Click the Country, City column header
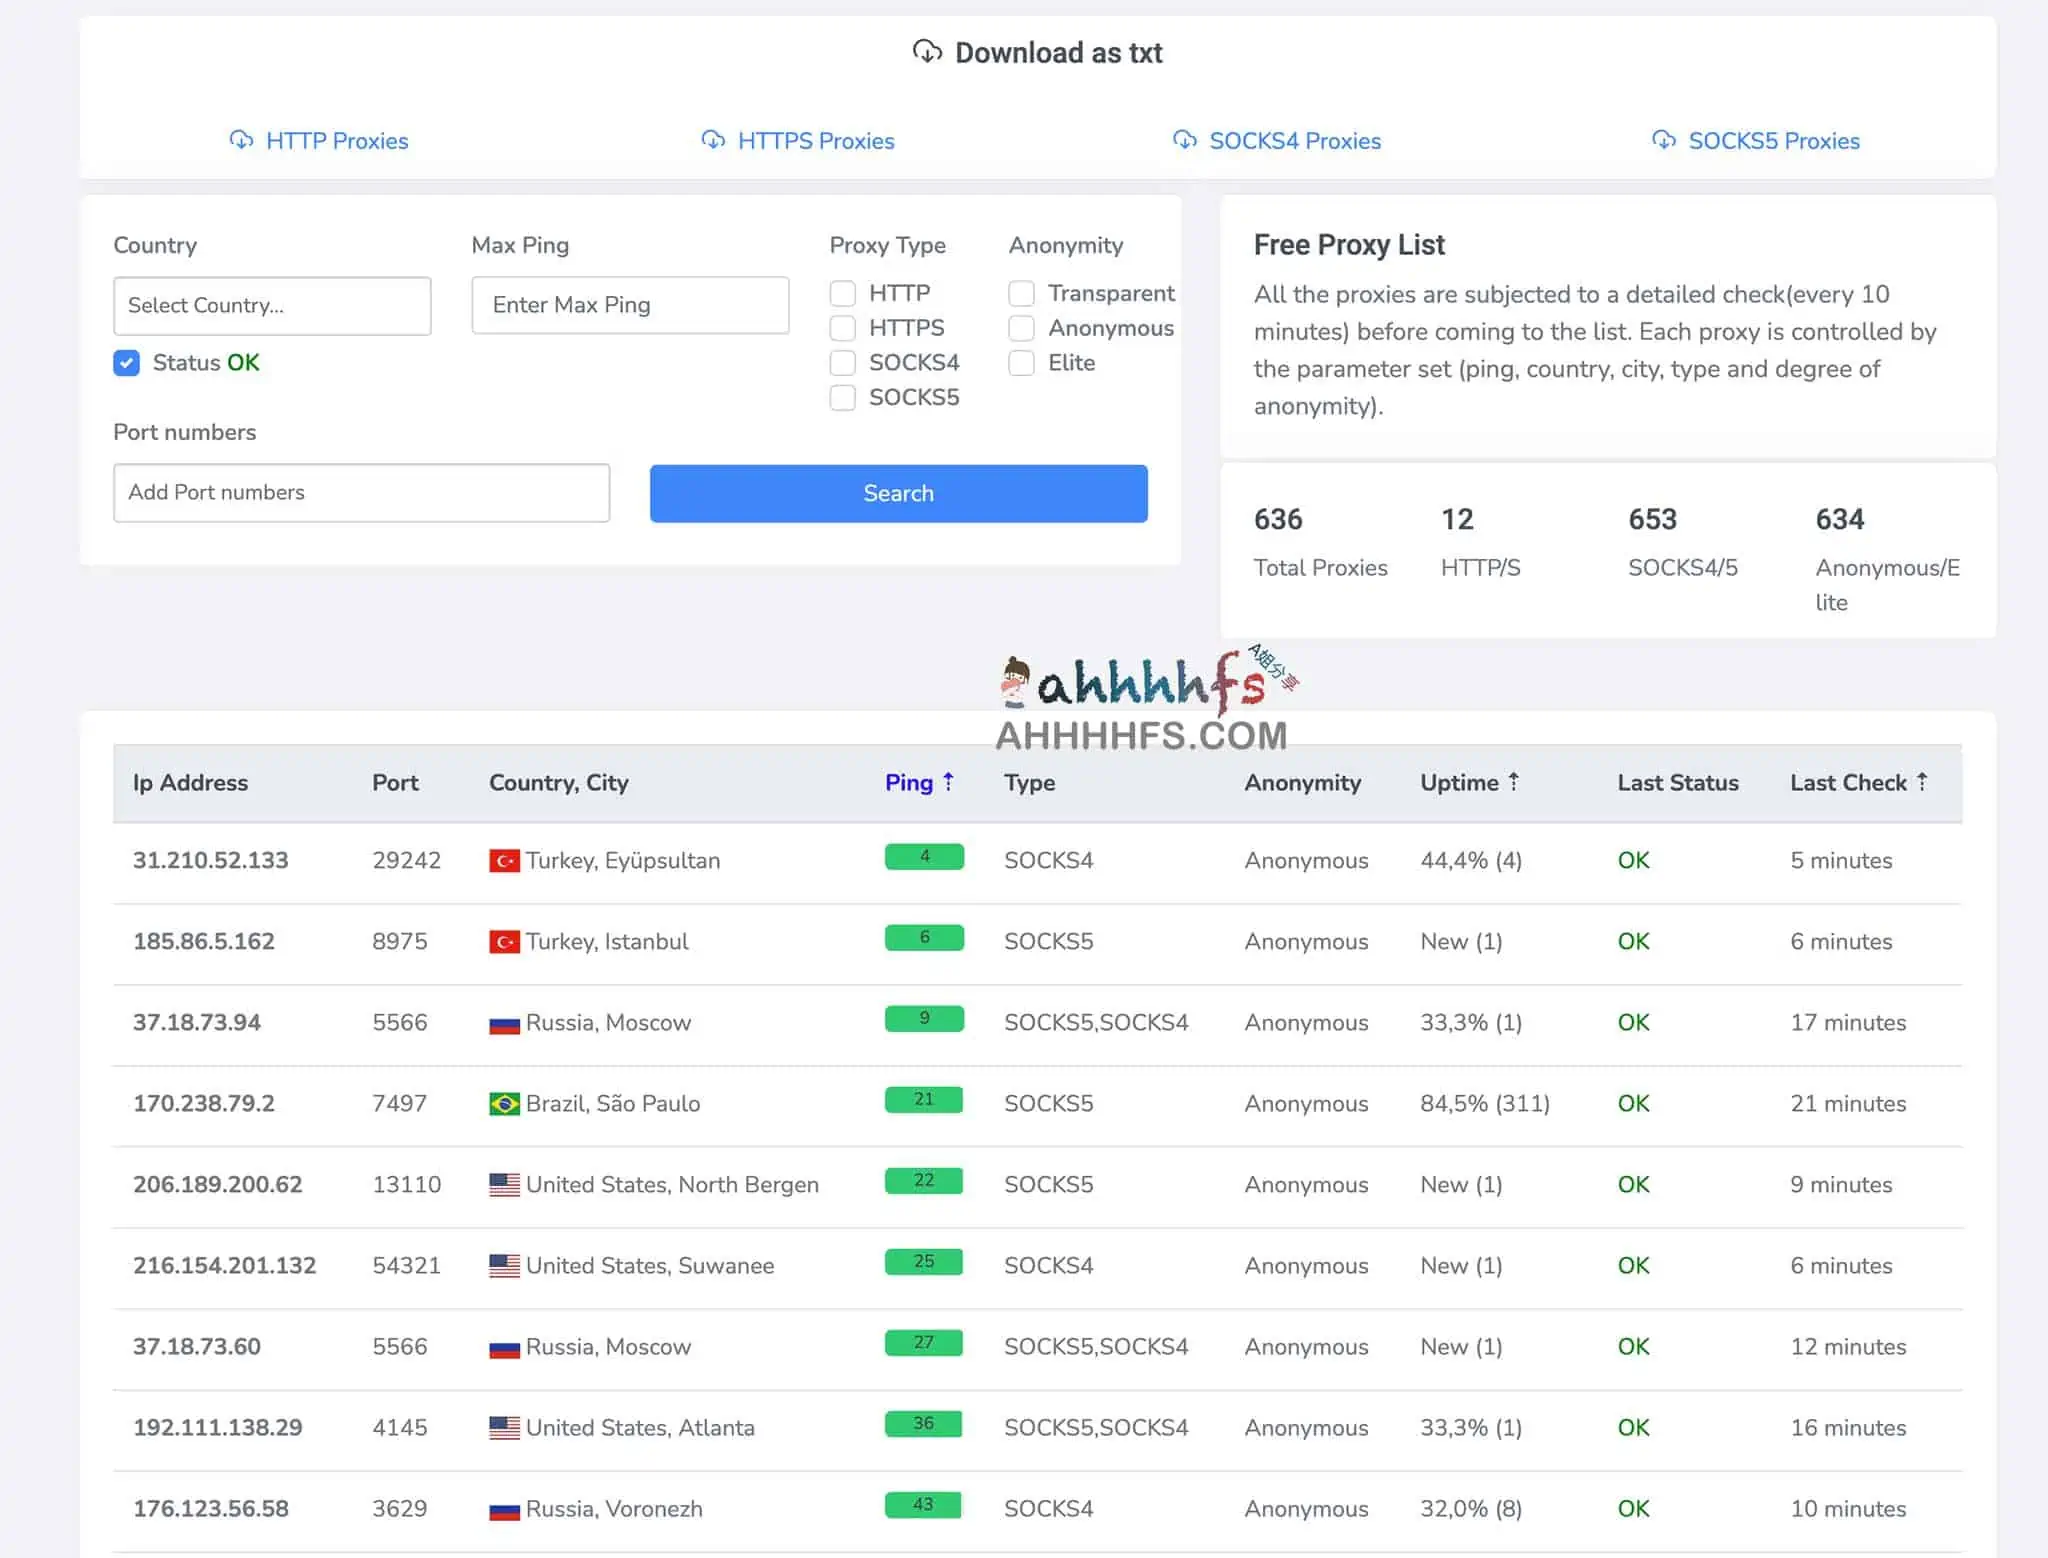The image size is (2048, 1558). click(x=558, y=783)
